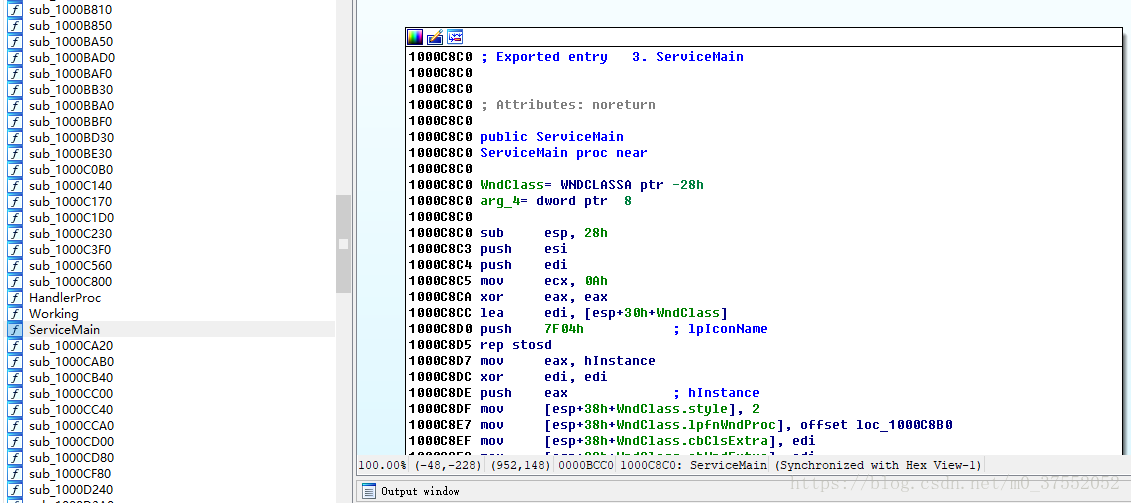
Task: Click function icon beside HandlerProc
Action: point(15,297)
